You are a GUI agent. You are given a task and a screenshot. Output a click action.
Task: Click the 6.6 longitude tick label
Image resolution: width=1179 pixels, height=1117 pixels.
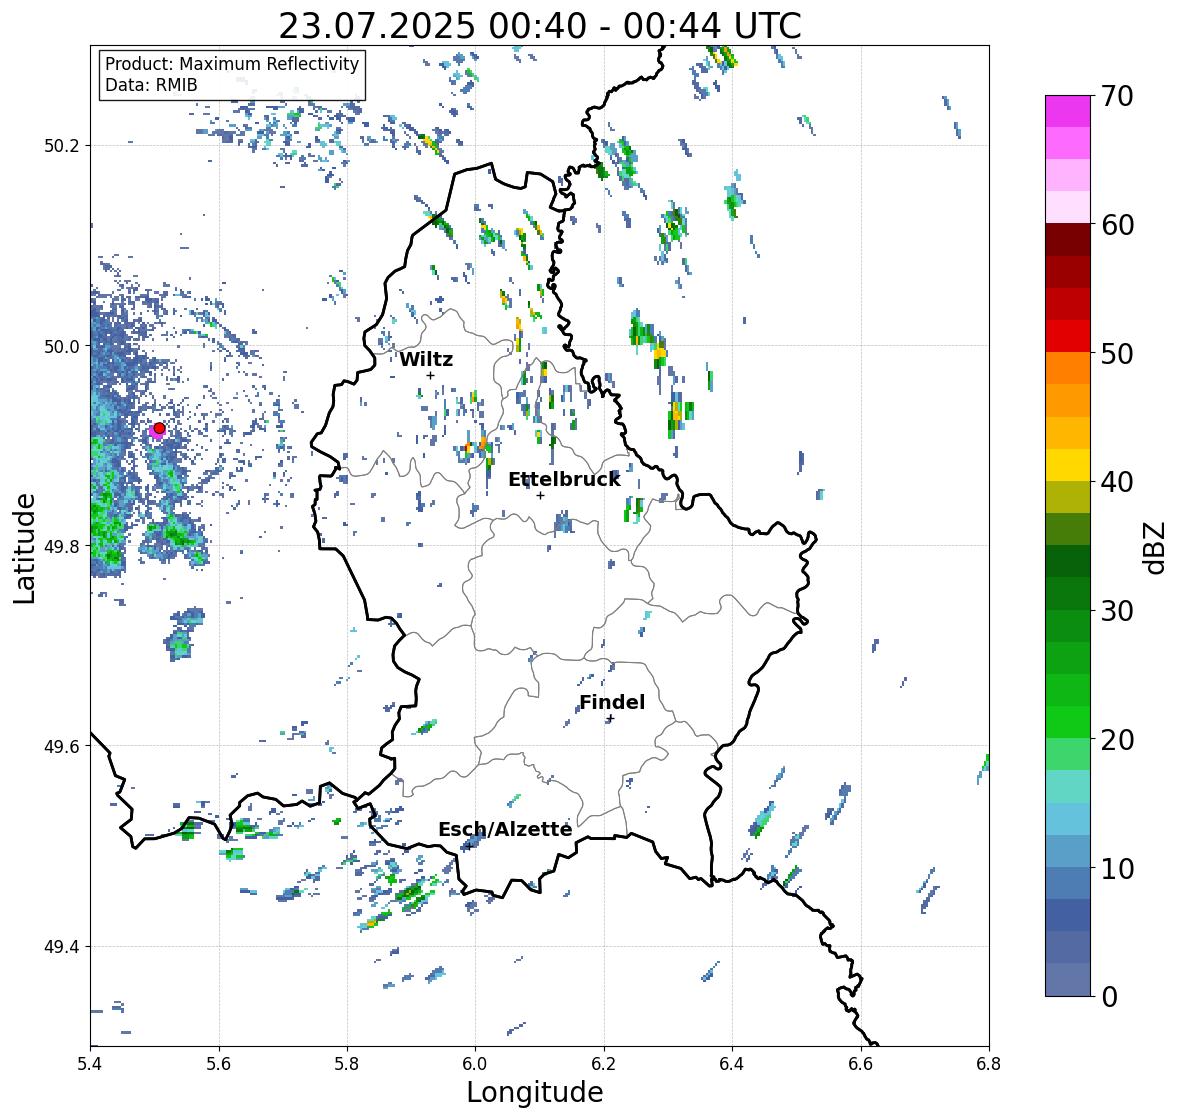pyautogui.click(x=861, y=1064)
